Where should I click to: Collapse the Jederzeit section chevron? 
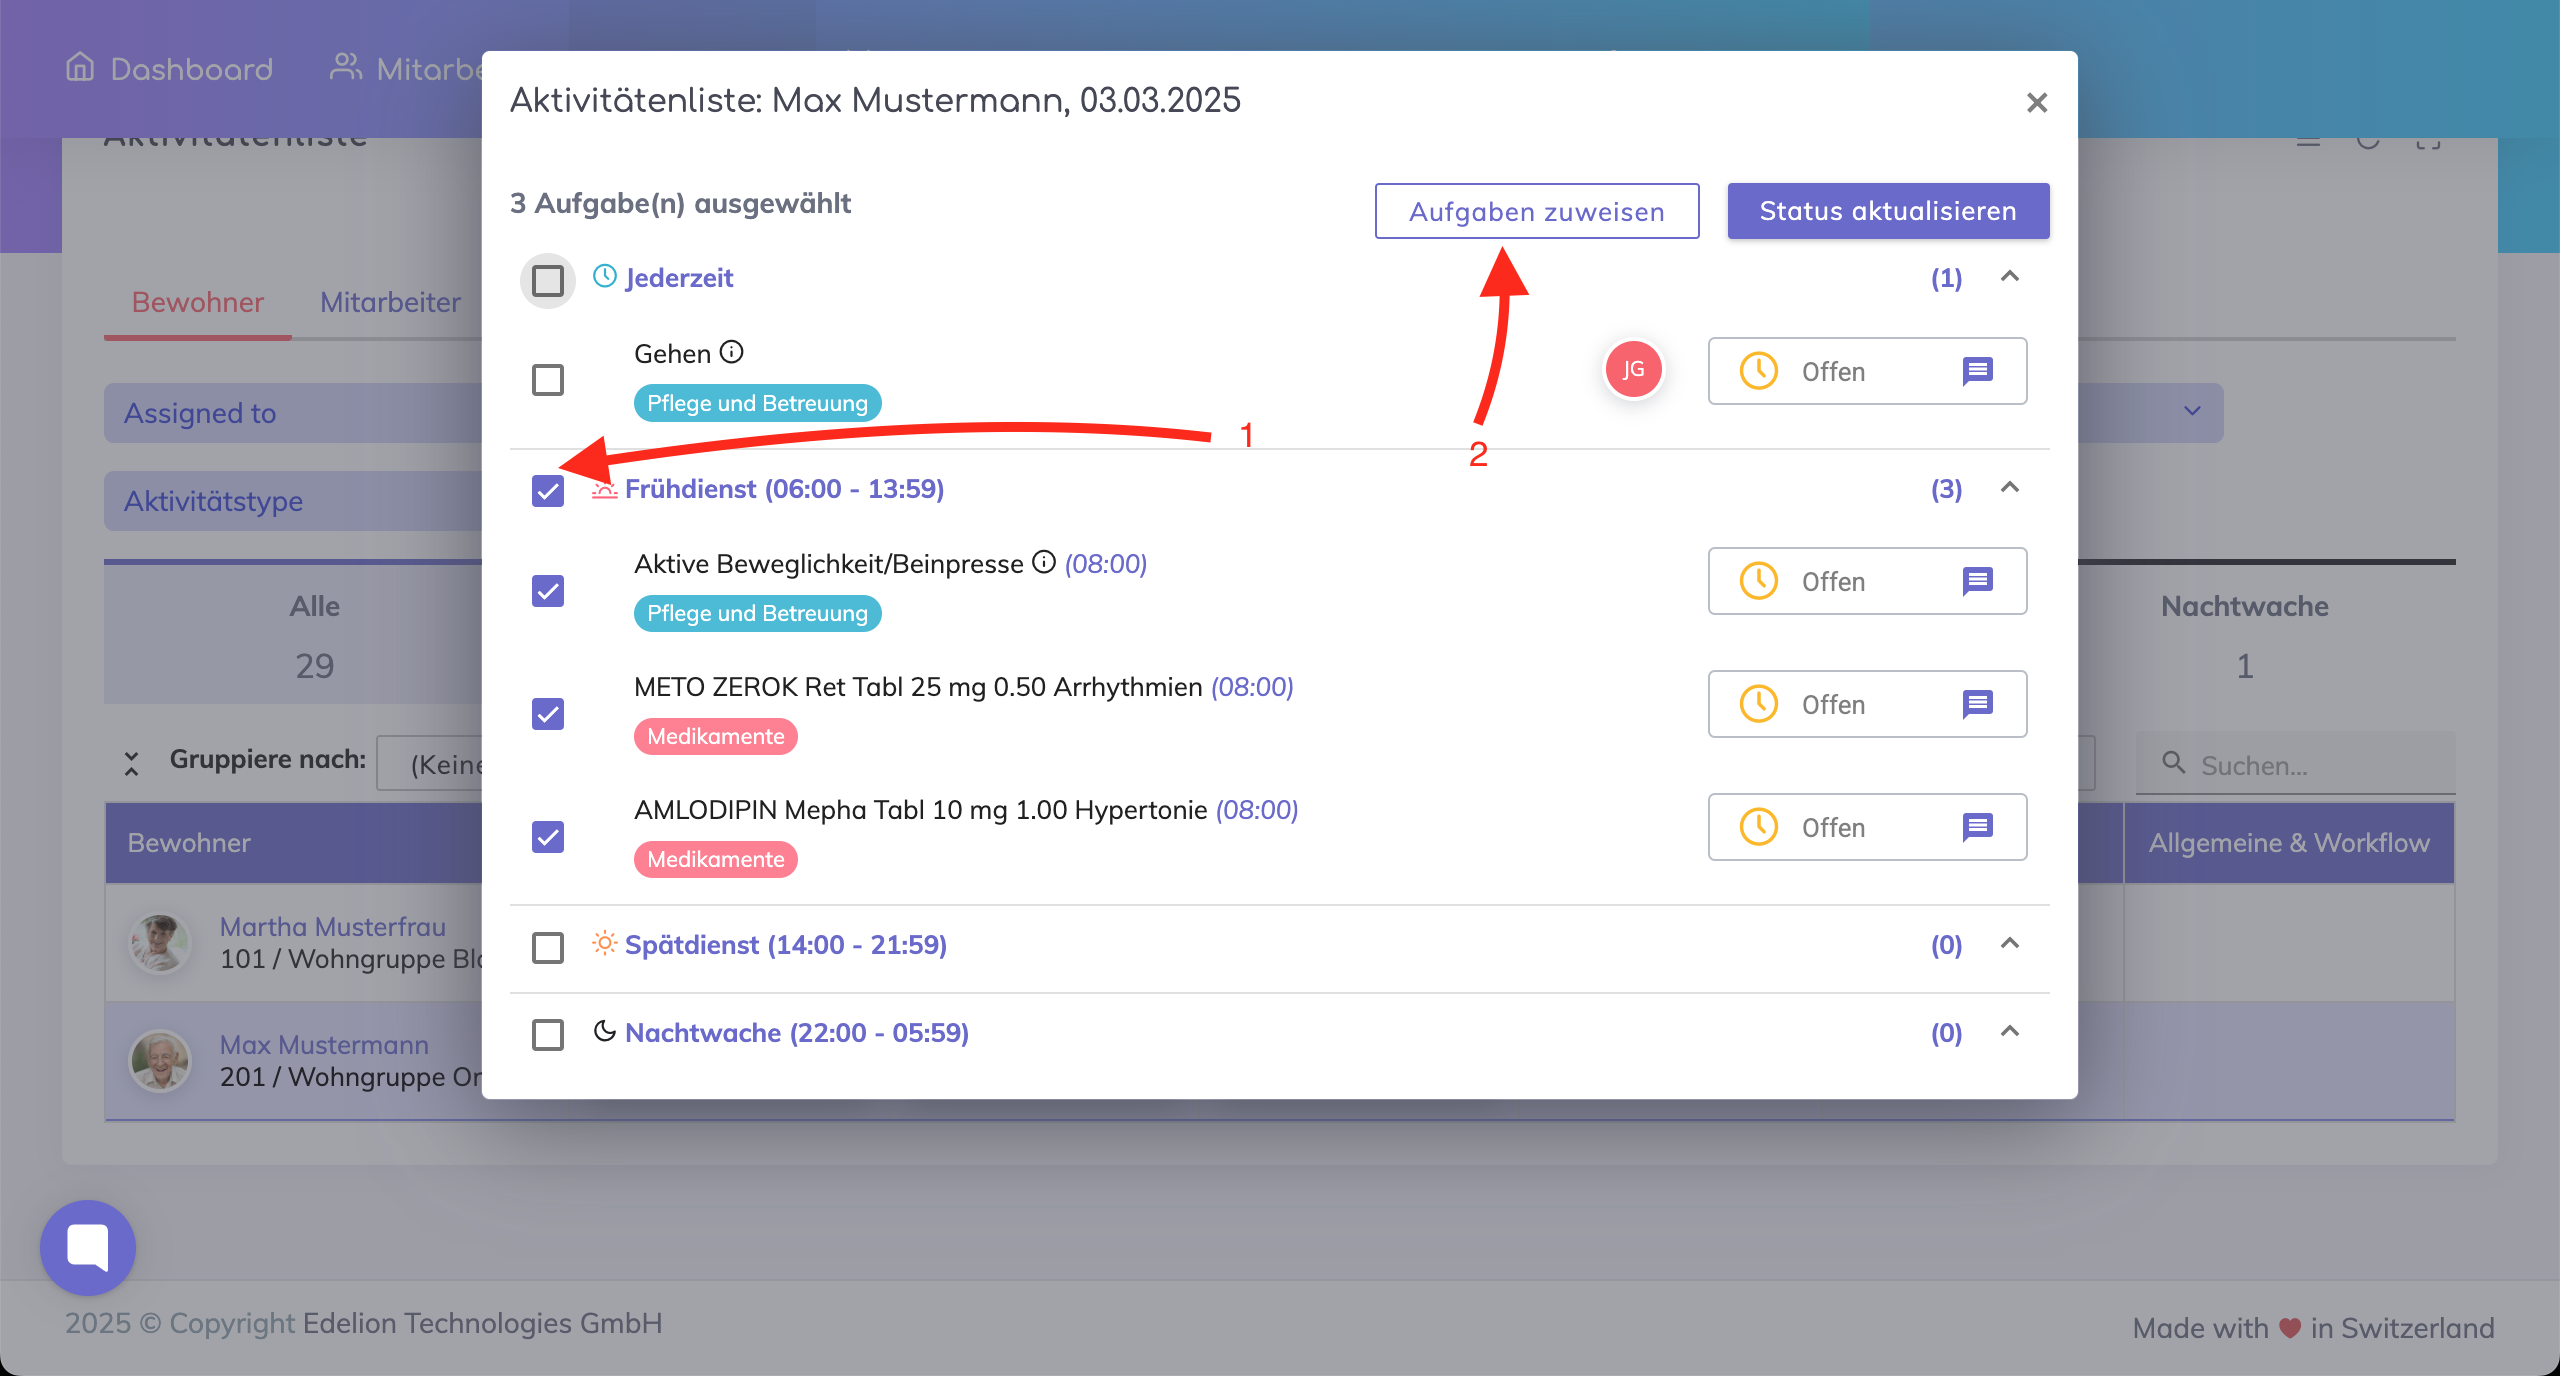coord(2009,277)
